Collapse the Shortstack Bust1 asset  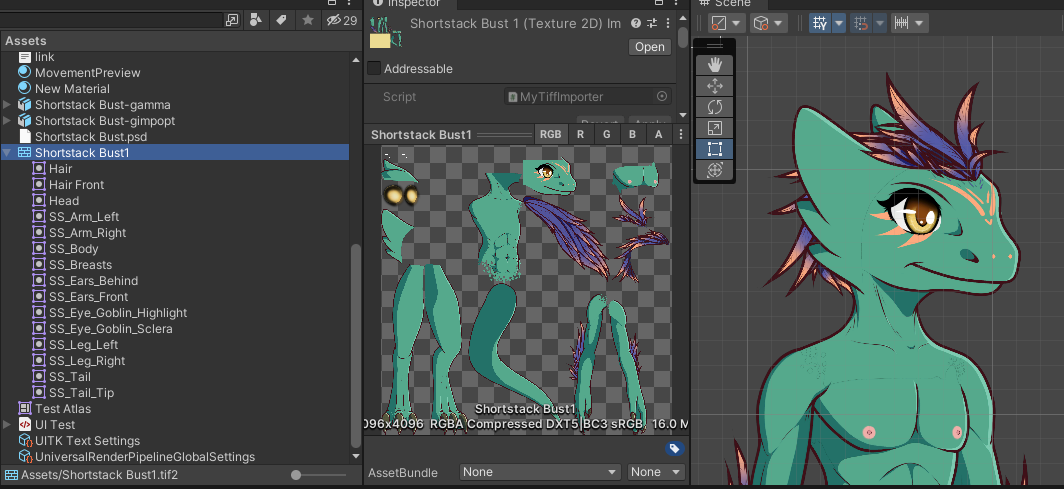point(8,153)
